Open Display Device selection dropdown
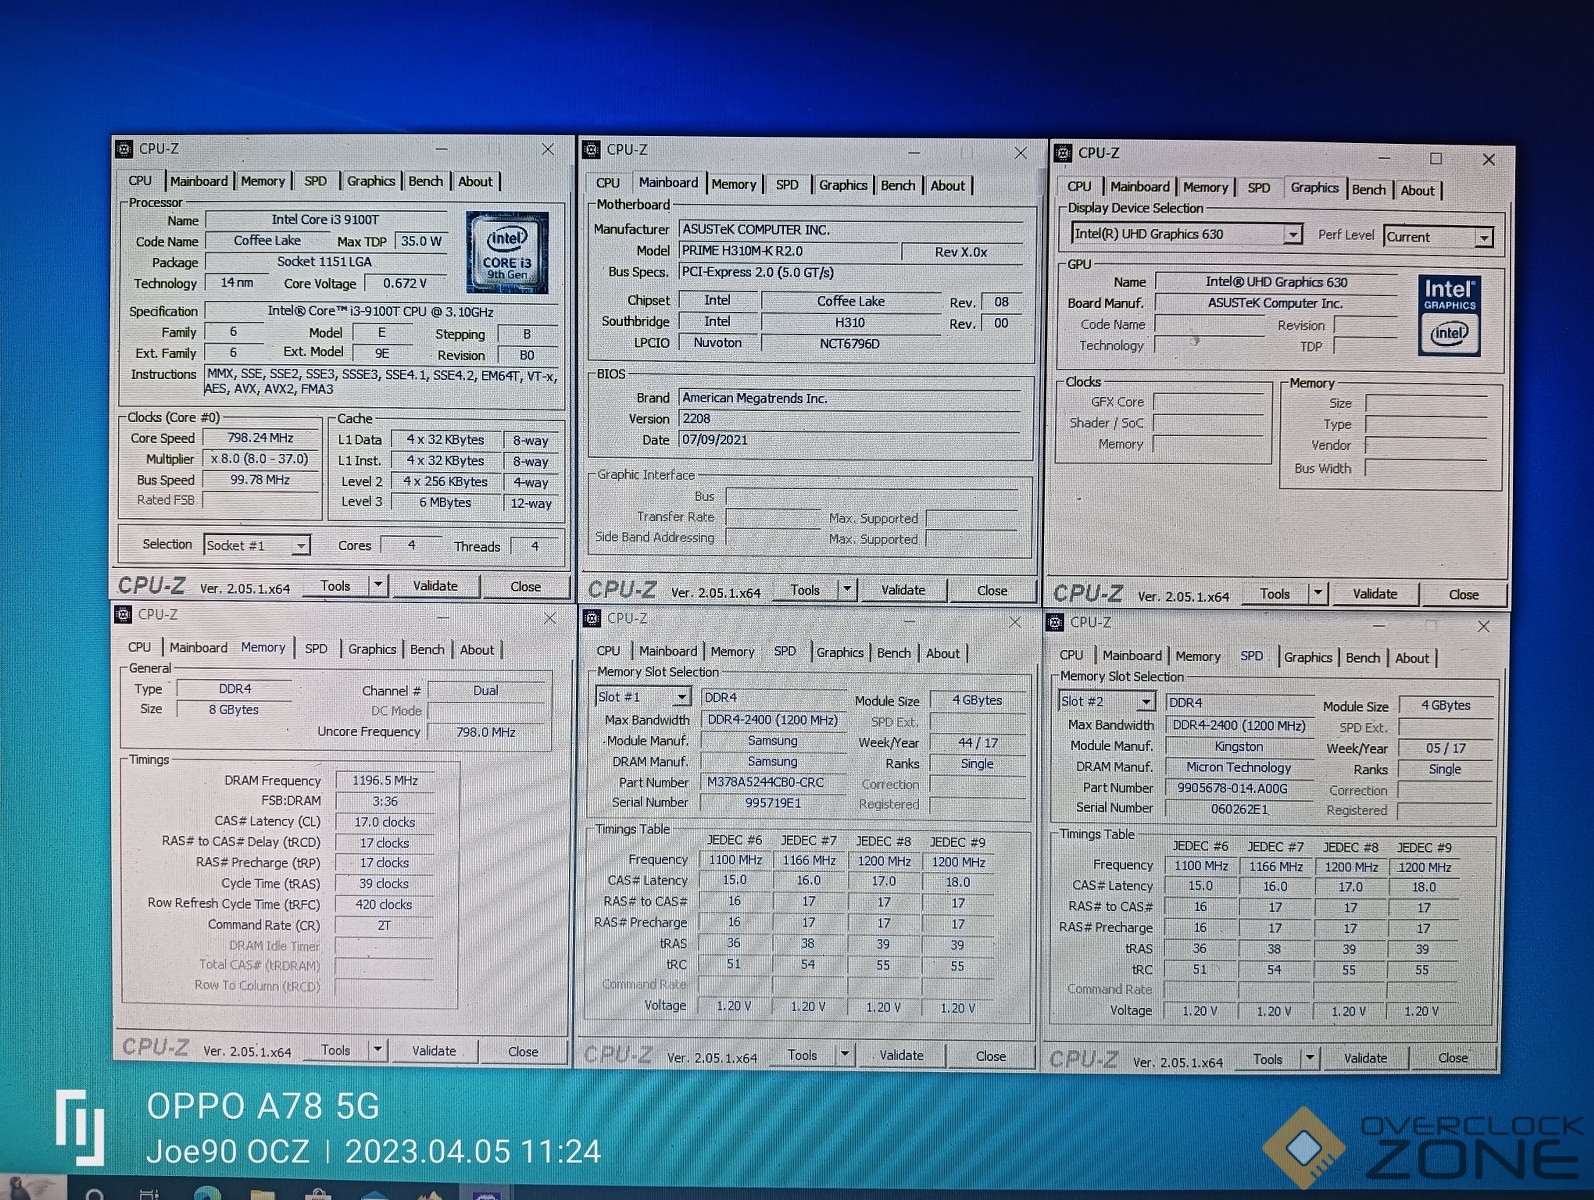 click(x=1293, y=234)
